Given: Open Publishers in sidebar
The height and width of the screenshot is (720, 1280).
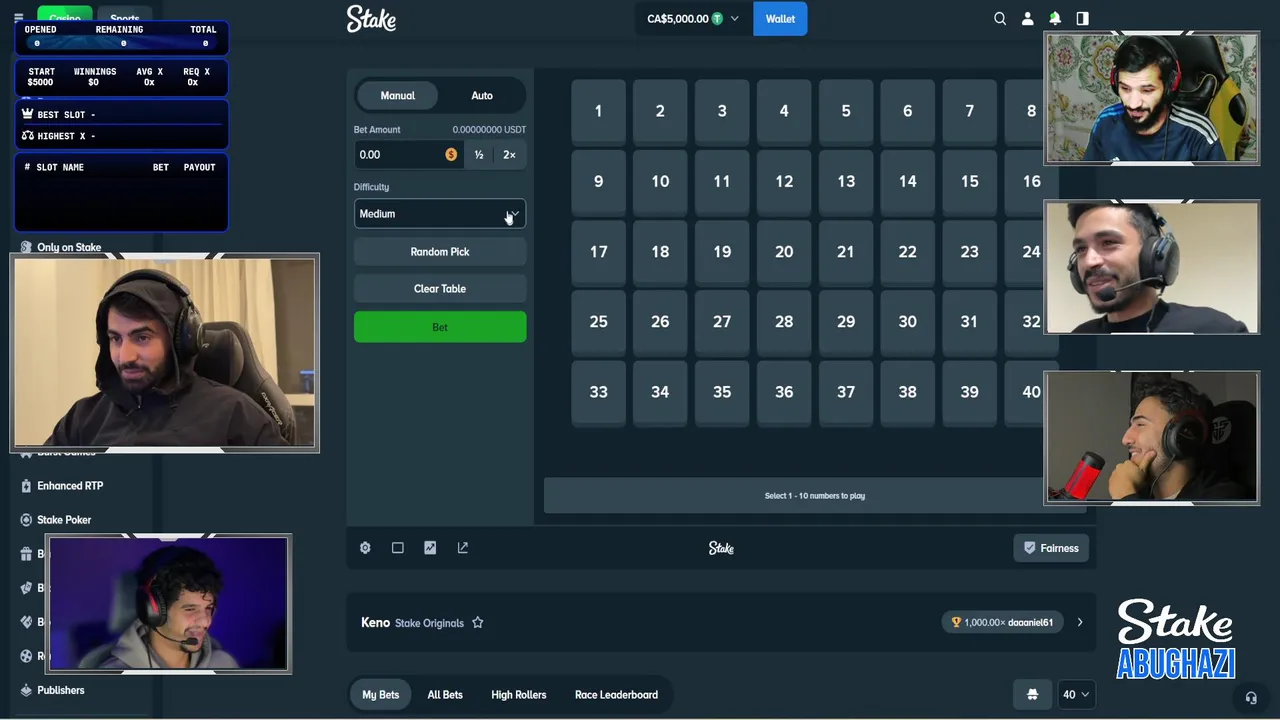Looking at the screenshot, I should click(62, 690).
